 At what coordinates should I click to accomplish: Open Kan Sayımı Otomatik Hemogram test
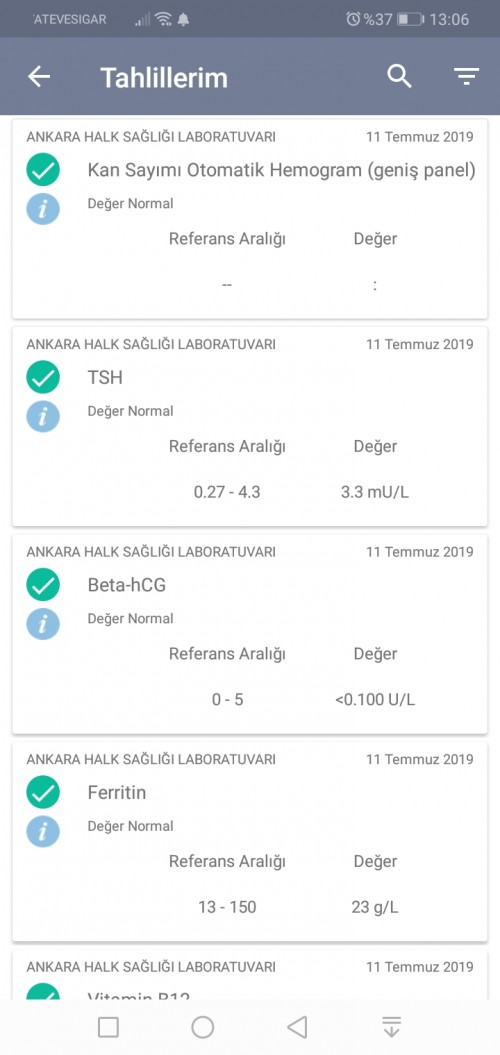pyautogui.click(x=281, y=170)
